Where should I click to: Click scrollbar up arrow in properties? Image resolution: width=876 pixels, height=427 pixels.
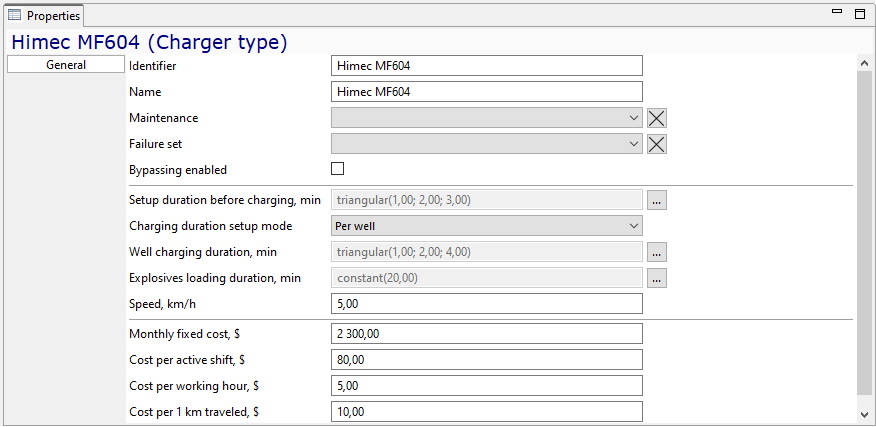pyautogui.click(x=864, y=63)
